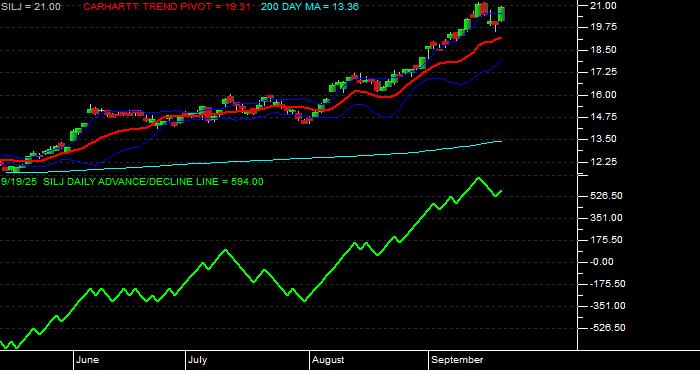Click the July label on time axis
The height and width of the screenshot is (370, 700).
click(x=197, y=360)
